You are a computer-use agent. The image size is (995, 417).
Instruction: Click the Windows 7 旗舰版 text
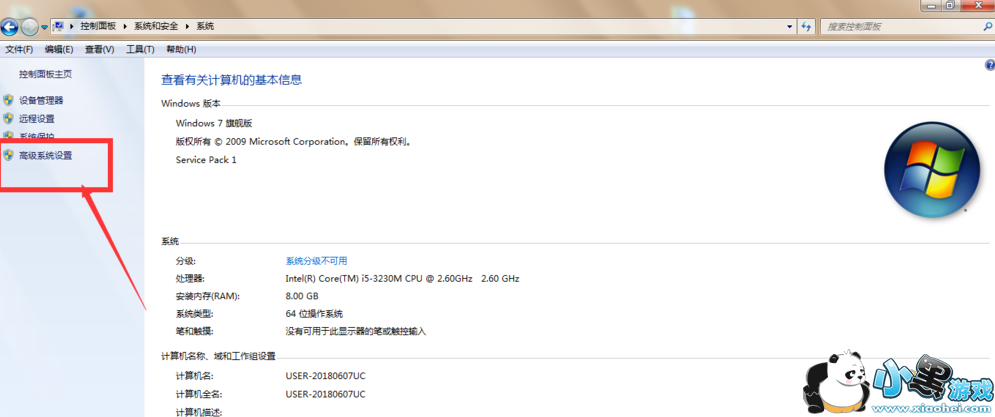214,123
